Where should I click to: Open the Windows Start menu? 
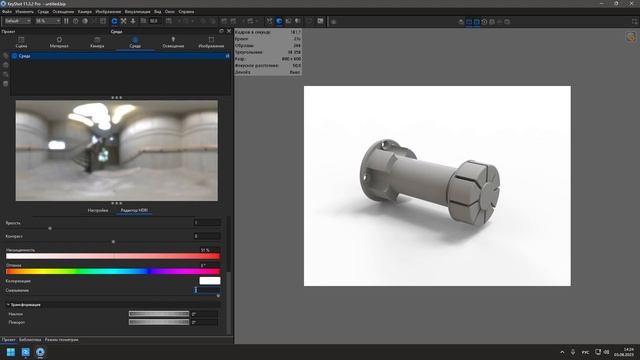(x=11, y=352)
